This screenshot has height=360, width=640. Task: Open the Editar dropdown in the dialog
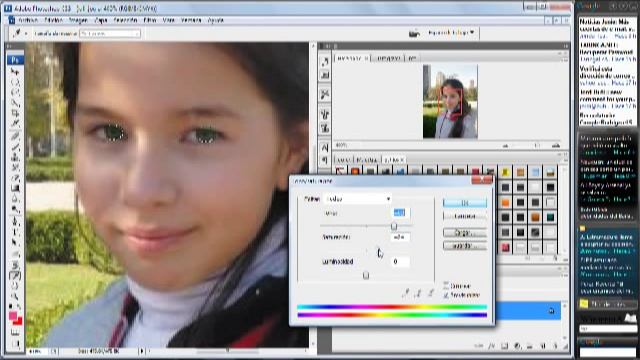pyautogui.click(x=358, y=199)
